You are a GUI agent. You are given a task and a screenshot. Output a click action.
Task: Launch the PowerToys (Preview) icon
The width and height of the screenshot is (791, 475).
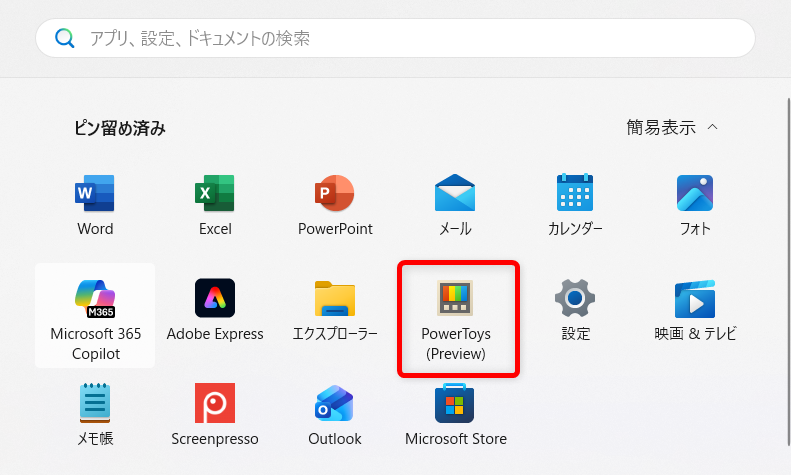[455, 298]
